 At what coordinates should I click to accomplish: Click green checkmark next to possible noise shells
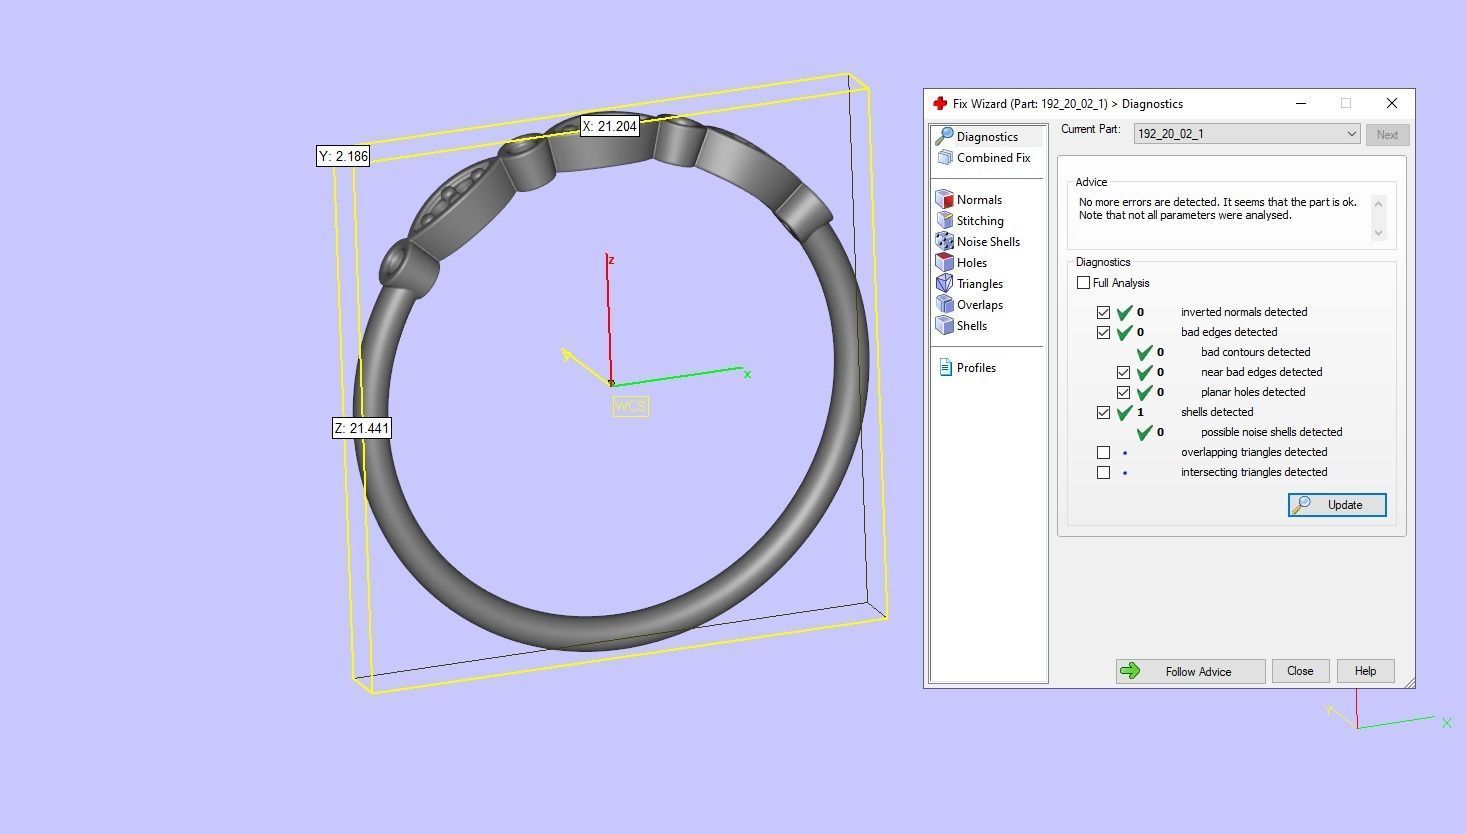(1145, 432)
